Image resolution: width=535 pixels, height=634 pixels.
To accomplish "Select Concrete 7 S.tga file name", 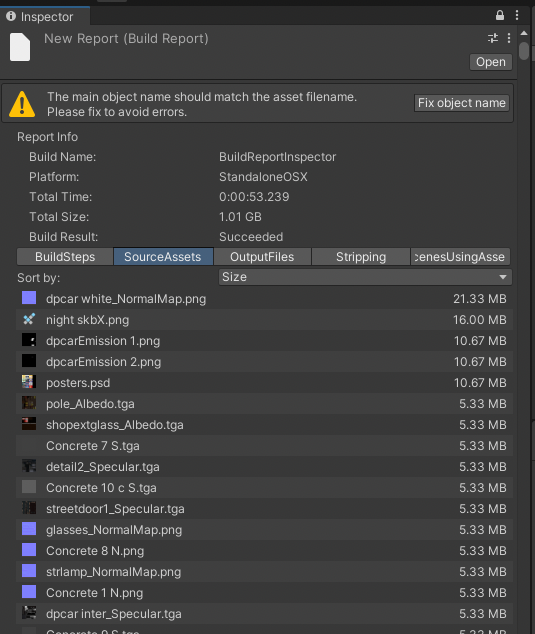I will pos(93,446).
